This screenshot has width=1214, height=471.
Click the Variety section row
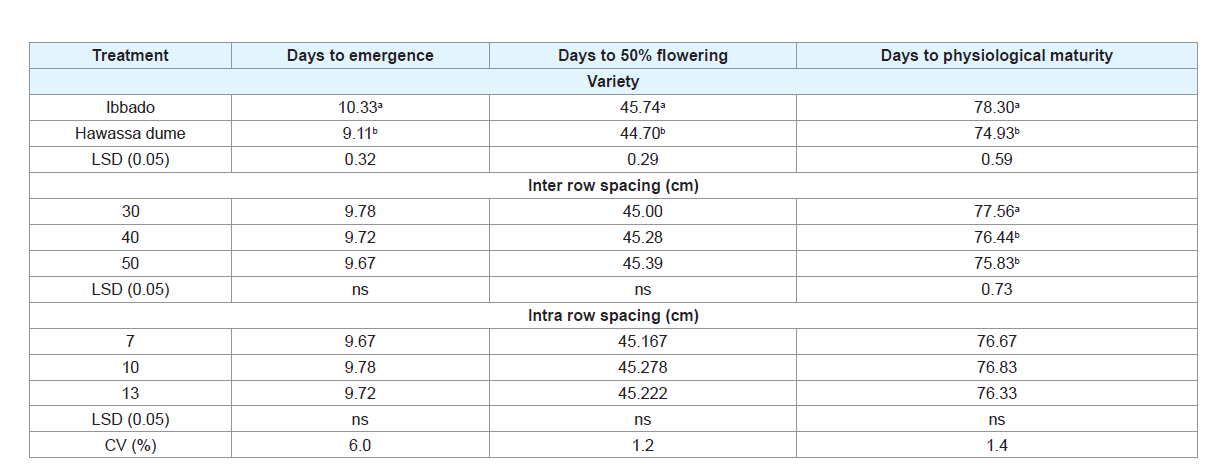(613, 82)
